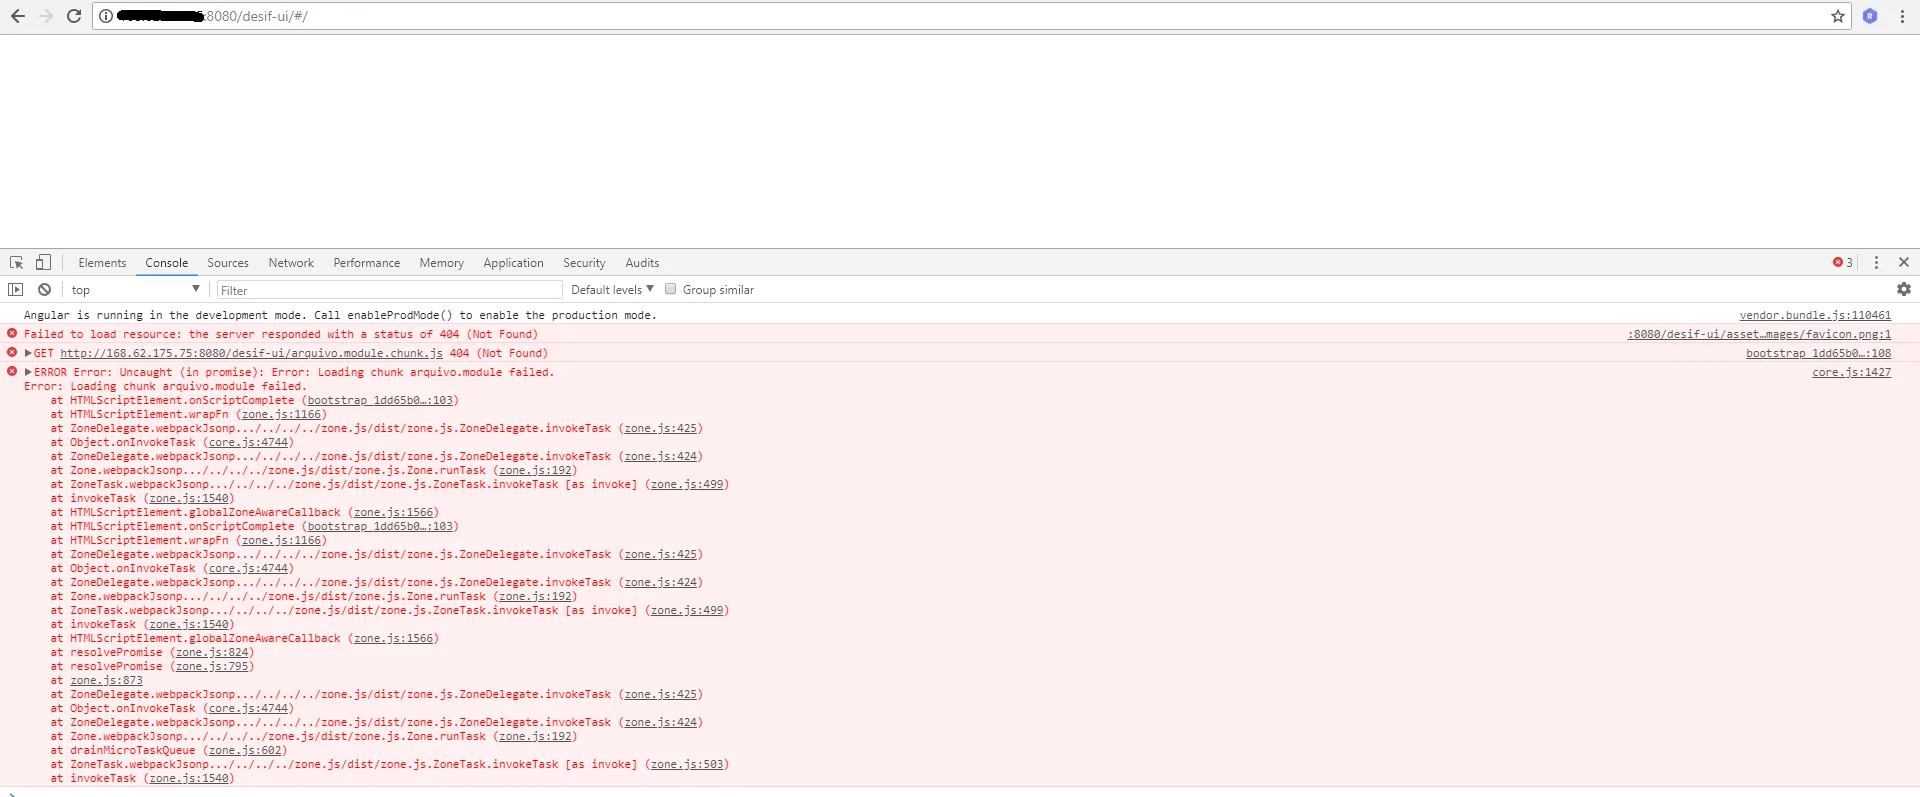
Task: Clear the console output
Action: (x=44, y=290)
